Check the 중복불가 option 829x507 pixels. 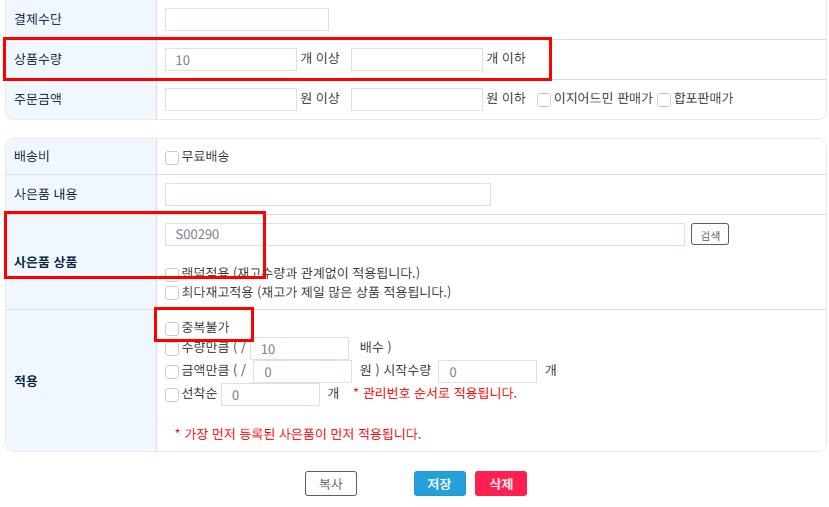pos(172,329)
